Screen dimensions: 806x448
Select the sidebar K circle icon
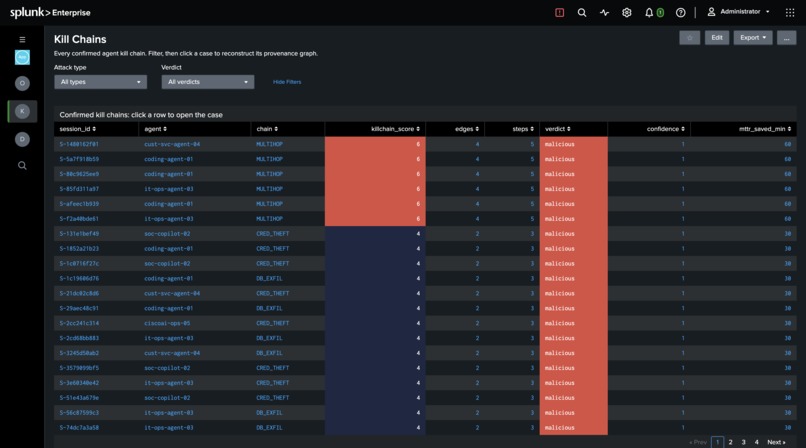tap(22, 111)
